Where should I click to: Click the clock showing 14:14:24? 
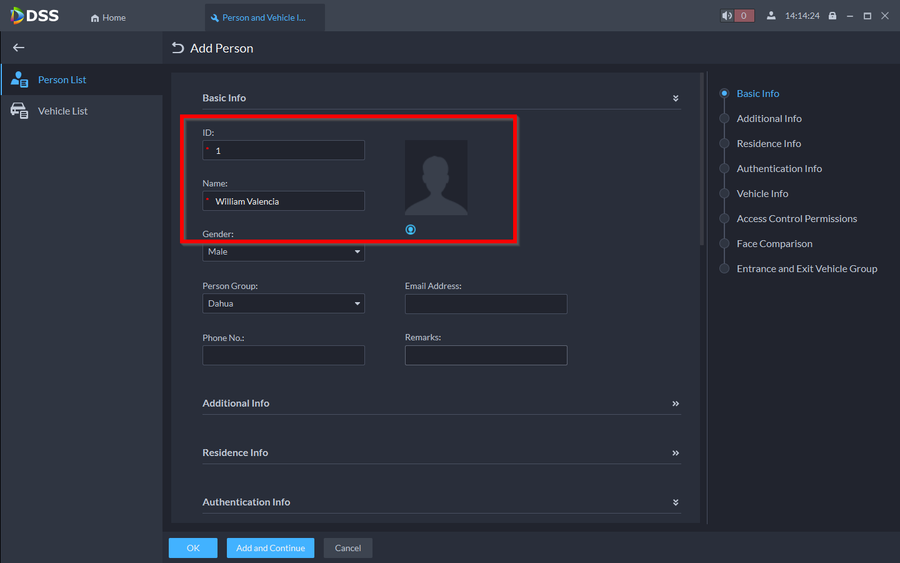coord(802,15)
